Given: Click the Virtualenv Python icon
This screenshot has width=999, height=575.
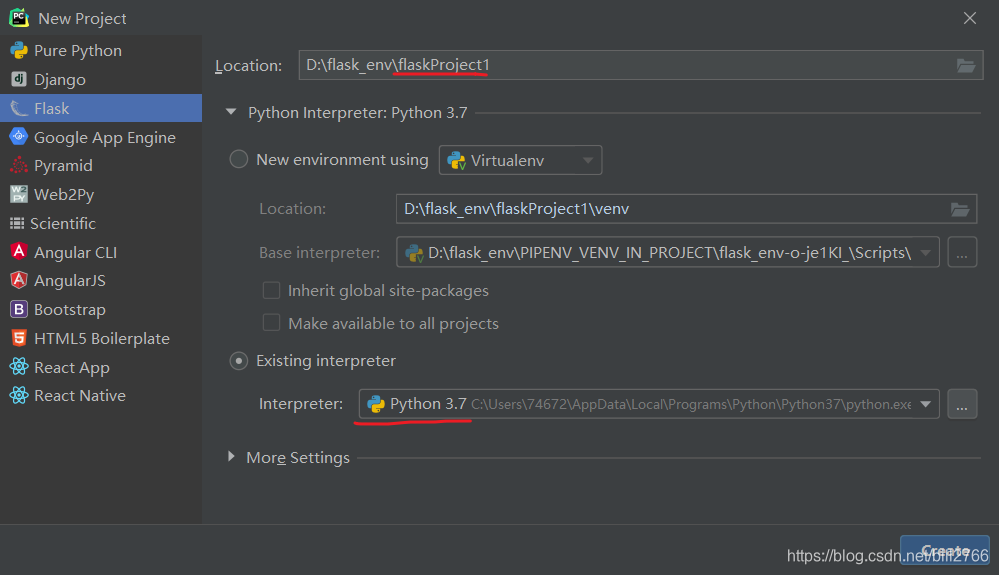Looking at the screenshot, I should (456, 160).
